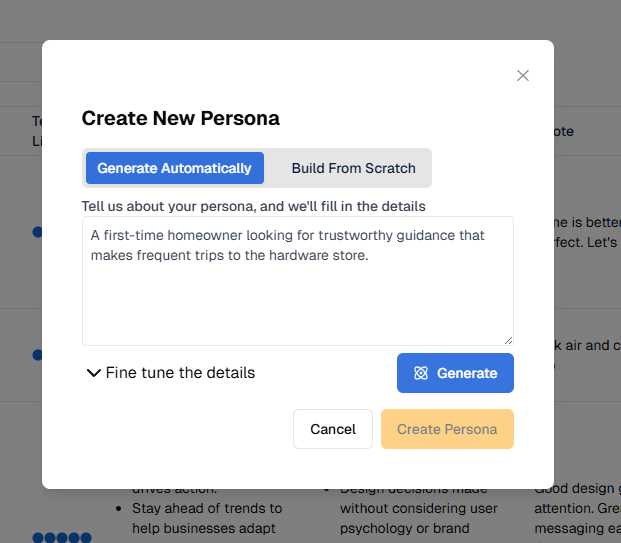Viewport: 621px width, 543px height.
Task: Select the Generate Automatically tab
Action: 174,168
